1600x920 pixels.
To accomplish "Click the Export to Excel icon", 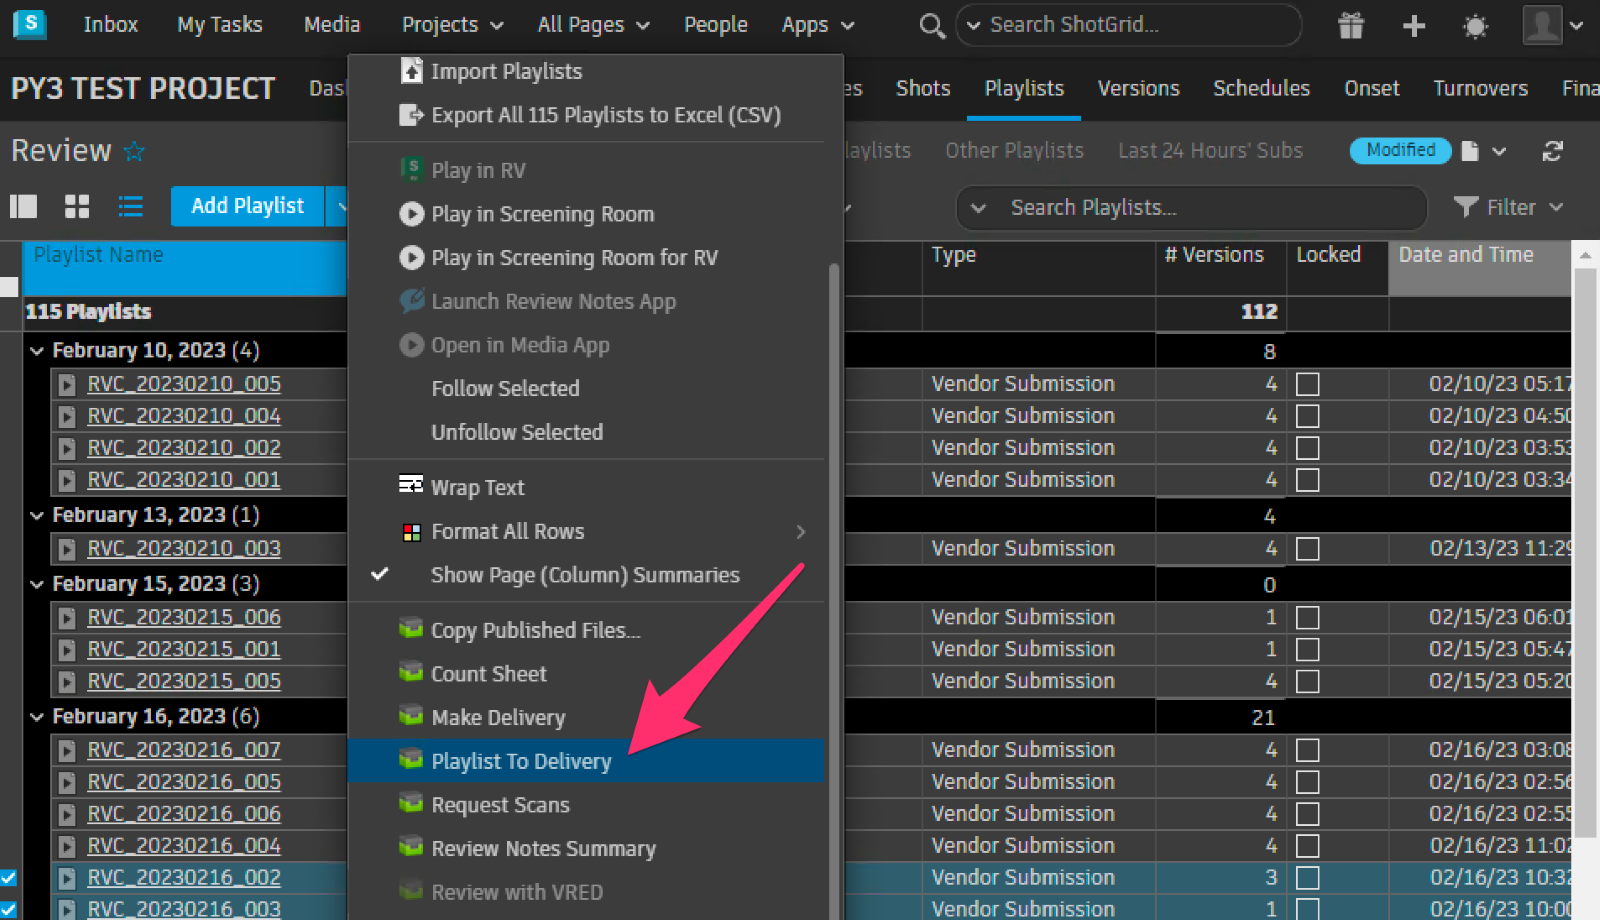I will click(x=411, y=115).
